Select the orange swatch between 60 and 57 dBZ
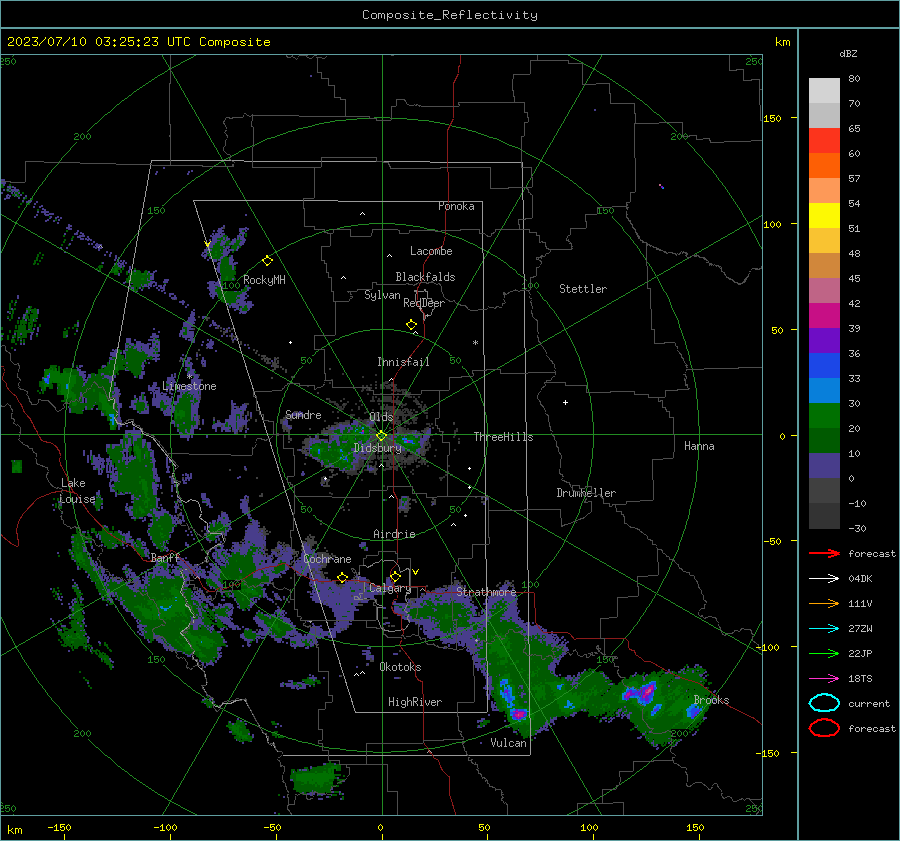The height and width of the screenshot is (841, 900). point(824,166)
